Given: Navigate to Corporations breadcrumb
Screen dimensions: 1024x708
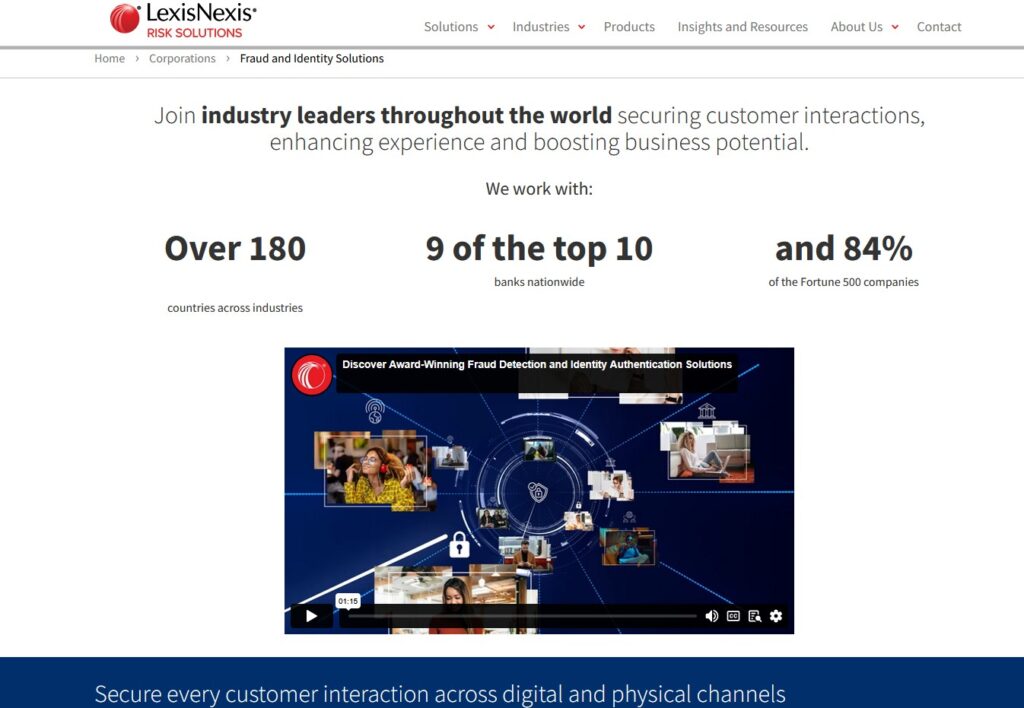Looking at the screenshot, I should 182,58.
